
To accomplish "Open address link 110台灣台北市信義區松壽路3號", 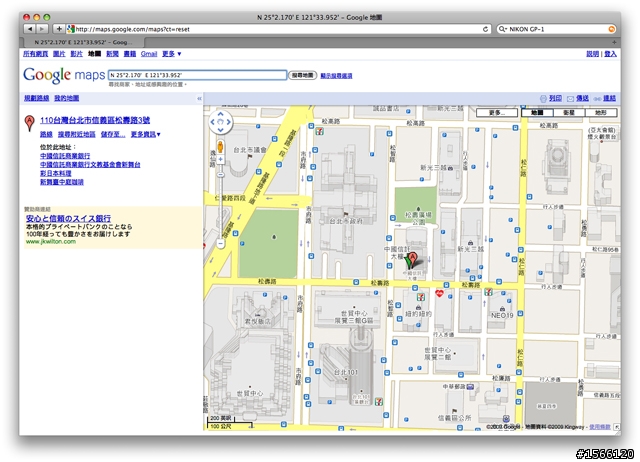I will tap(95, 120).
